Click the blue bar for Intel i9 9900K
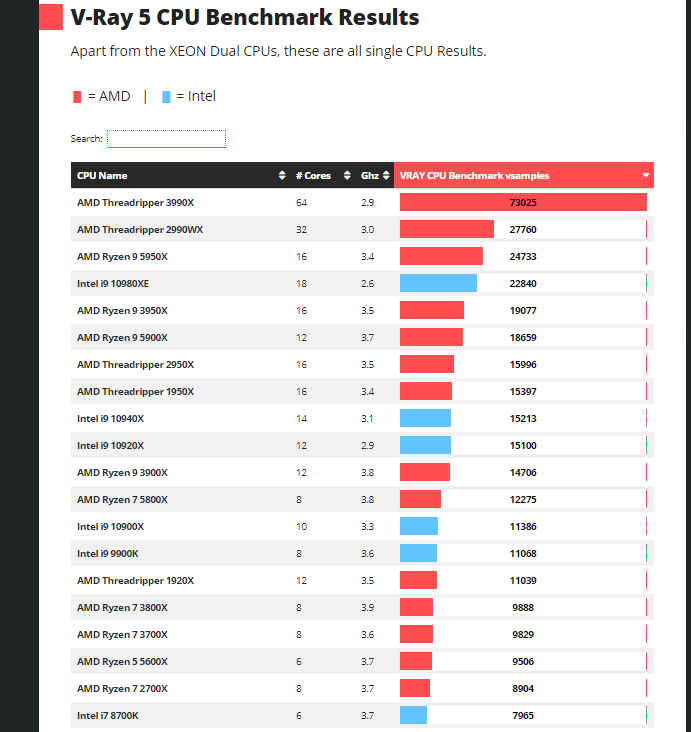Viewport: 691px width, 732px height. pyautogui.click(x=418, y=554)
